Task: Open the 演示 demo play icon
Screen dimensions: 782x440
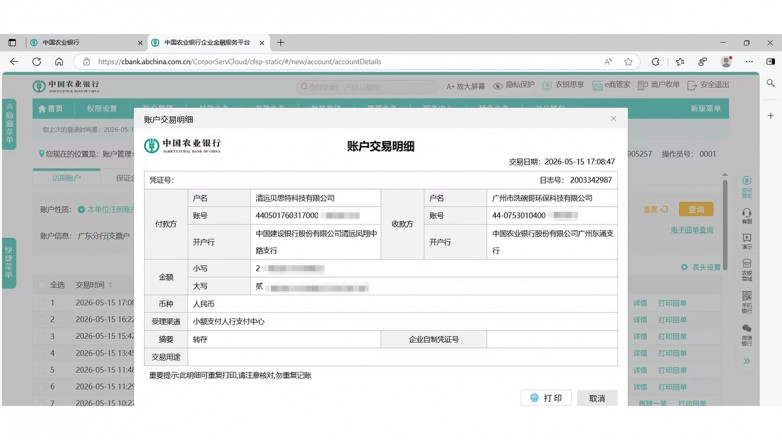Action: coord(747,241)
